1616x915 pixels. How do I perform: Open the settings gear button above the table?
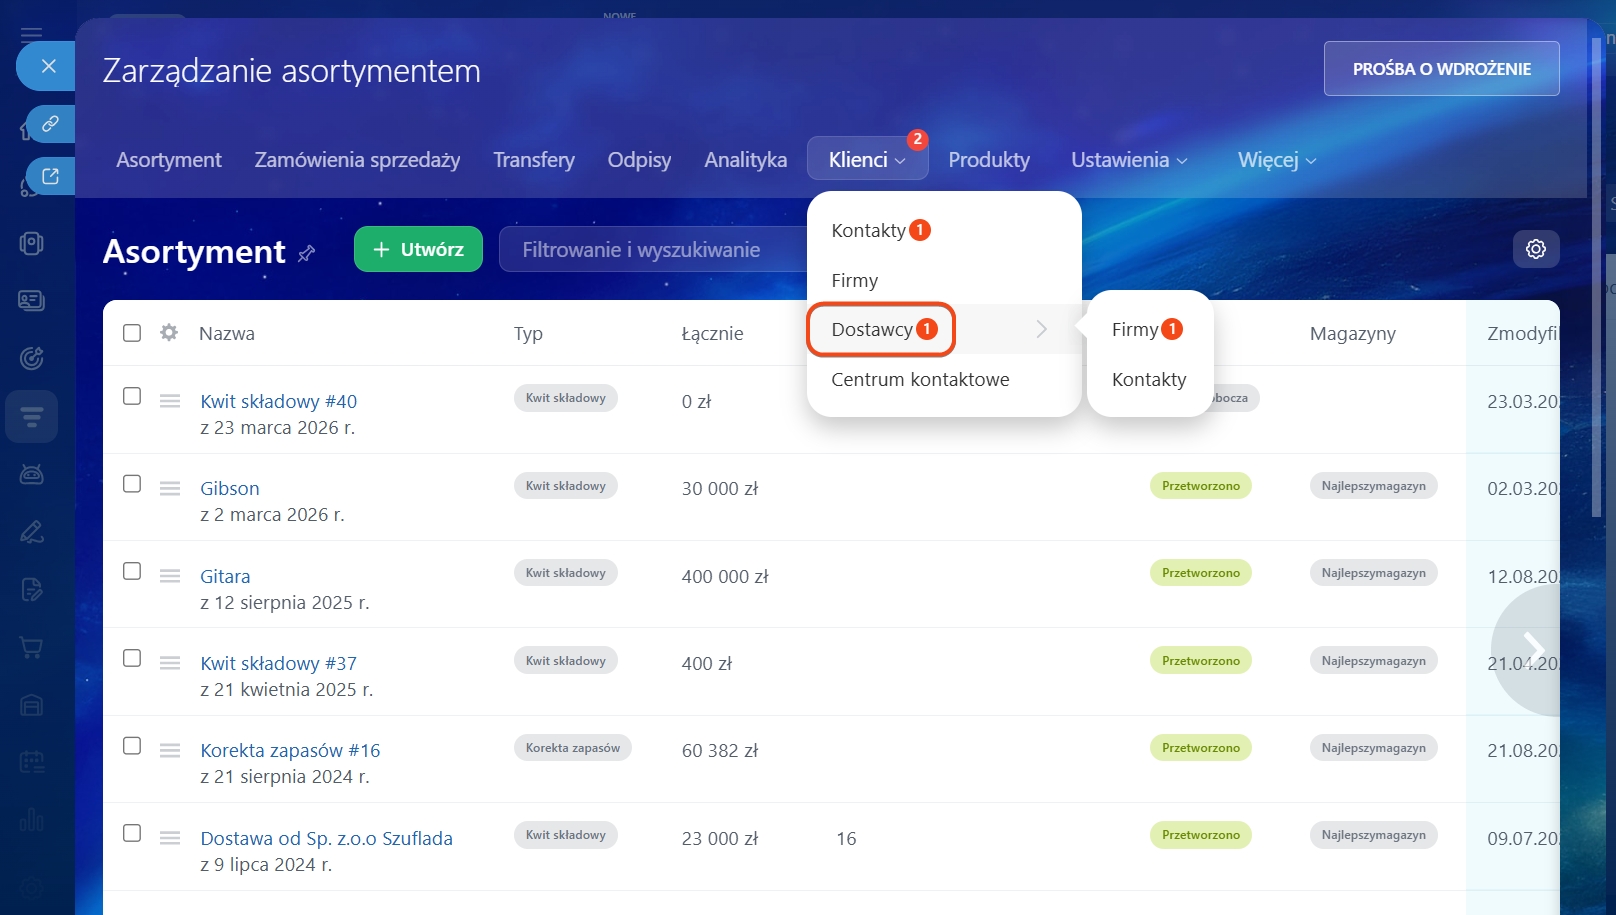(x=1536, y=249)
